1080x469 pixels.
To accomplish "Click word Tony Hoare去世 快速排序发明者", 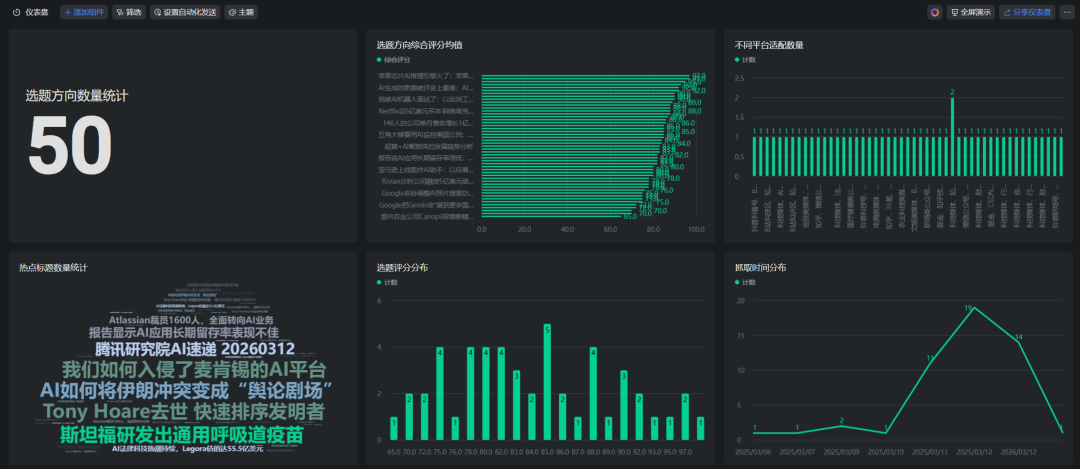I will click(x=183, y=412).
